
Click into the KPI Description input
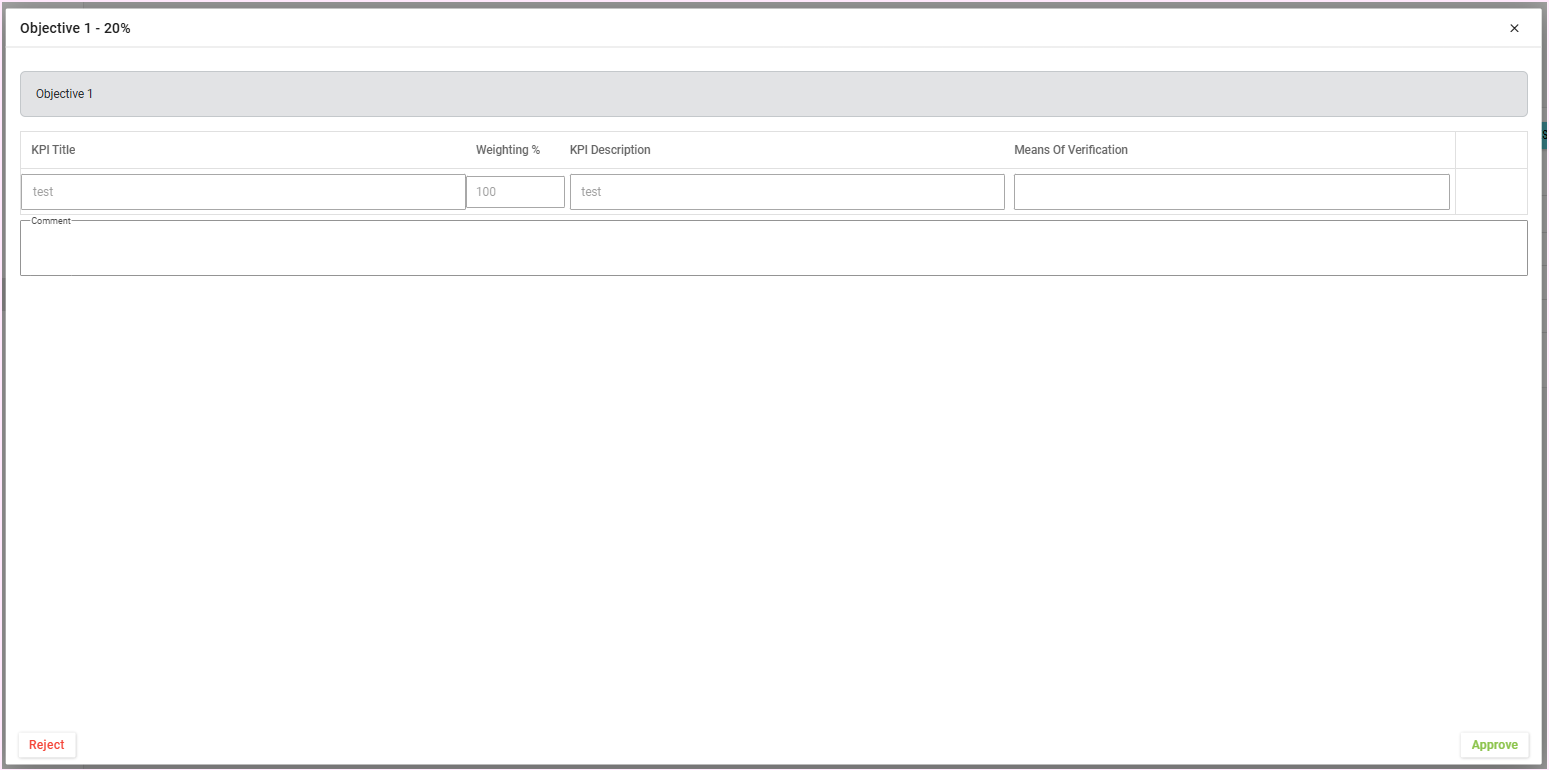pyautogui.click(x=787, y=192)
